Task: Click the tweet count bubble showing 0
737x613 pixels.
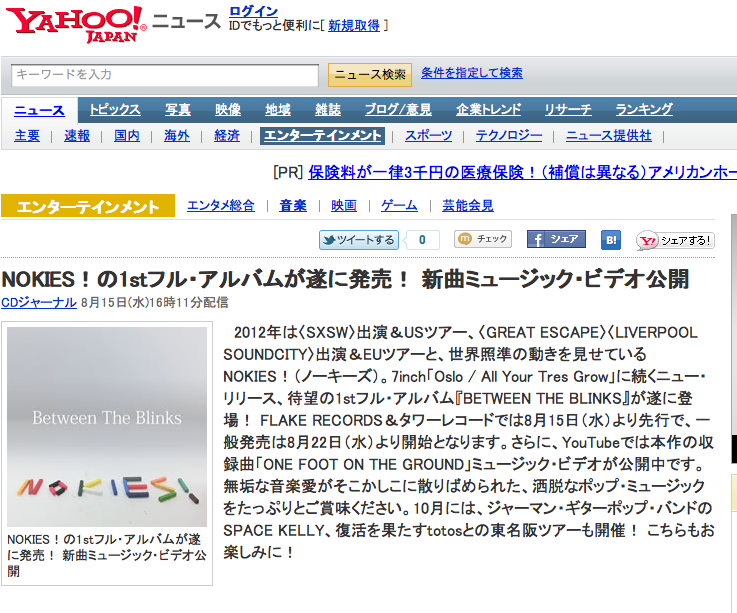Action: click(x=422, y=240)
